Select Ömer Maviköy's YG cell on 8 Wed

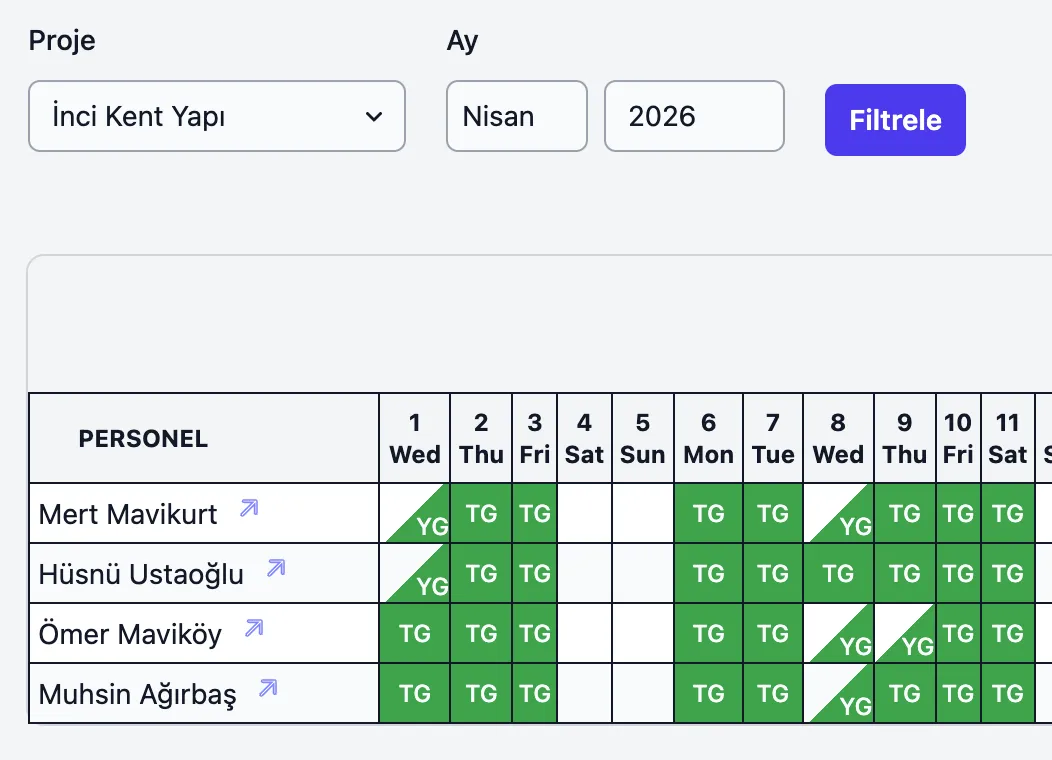coord(839,633)
